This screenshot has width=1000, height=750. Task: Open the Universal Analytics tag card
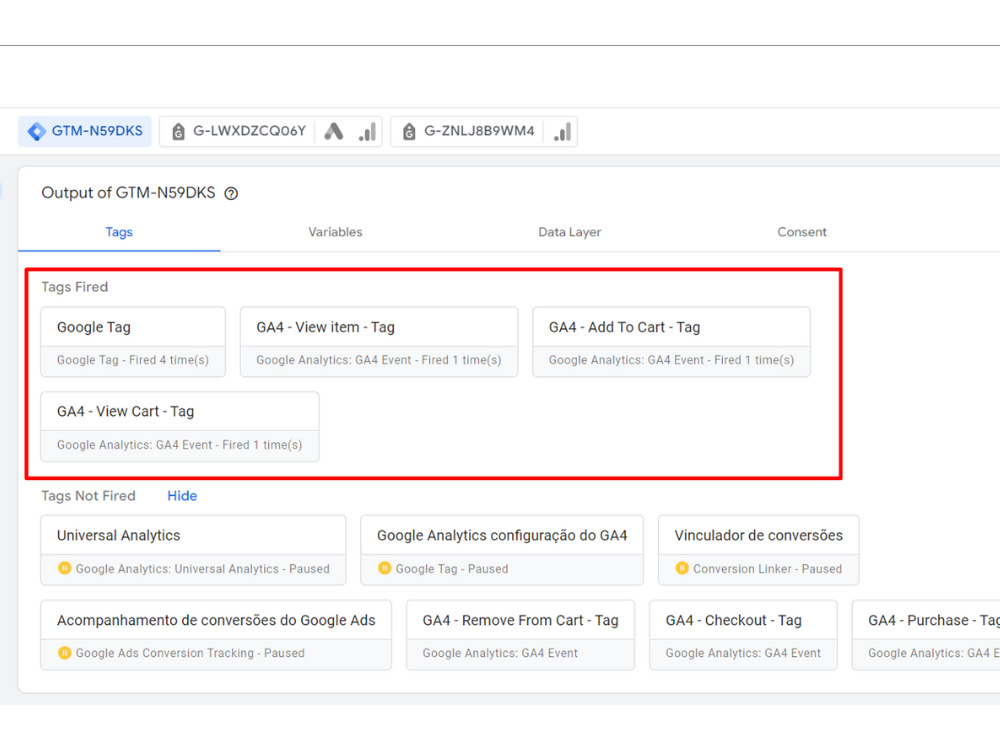pos(193,550)
